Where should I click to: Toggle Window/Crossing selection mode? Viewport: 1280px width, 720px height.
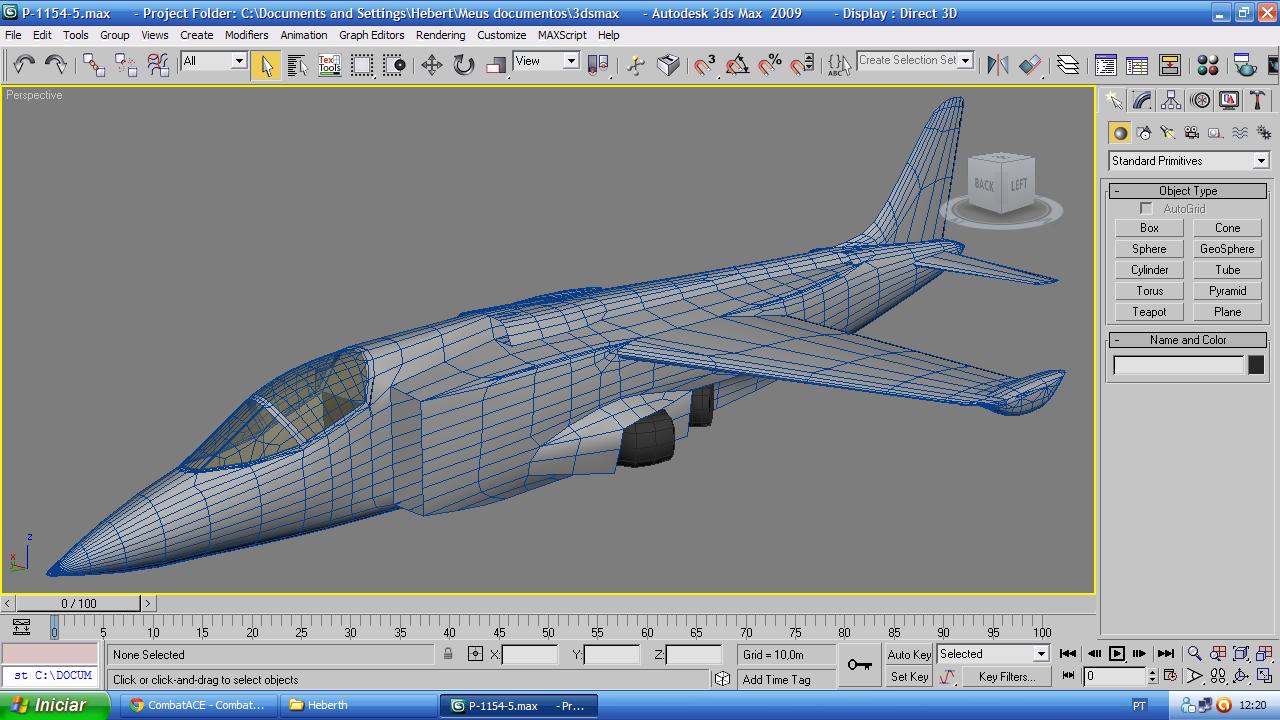(x=395, y=65)
